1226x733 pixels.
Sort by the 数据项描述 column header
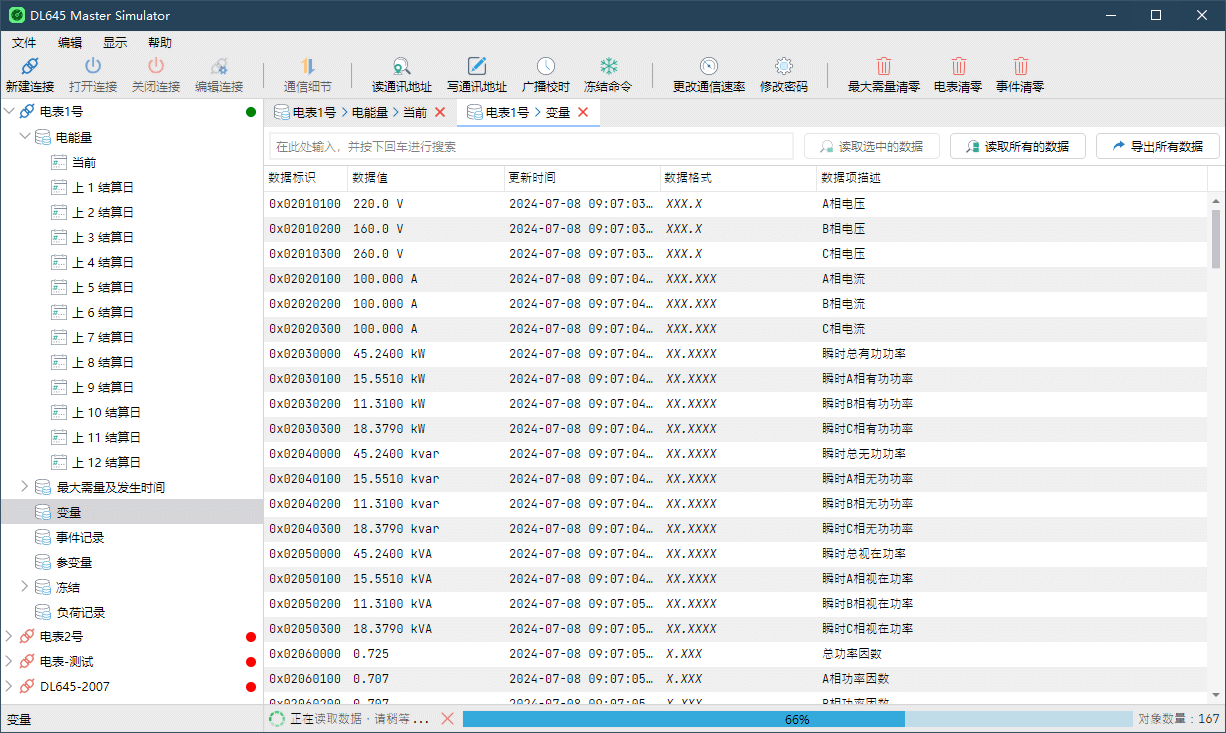coord(1012,178)
